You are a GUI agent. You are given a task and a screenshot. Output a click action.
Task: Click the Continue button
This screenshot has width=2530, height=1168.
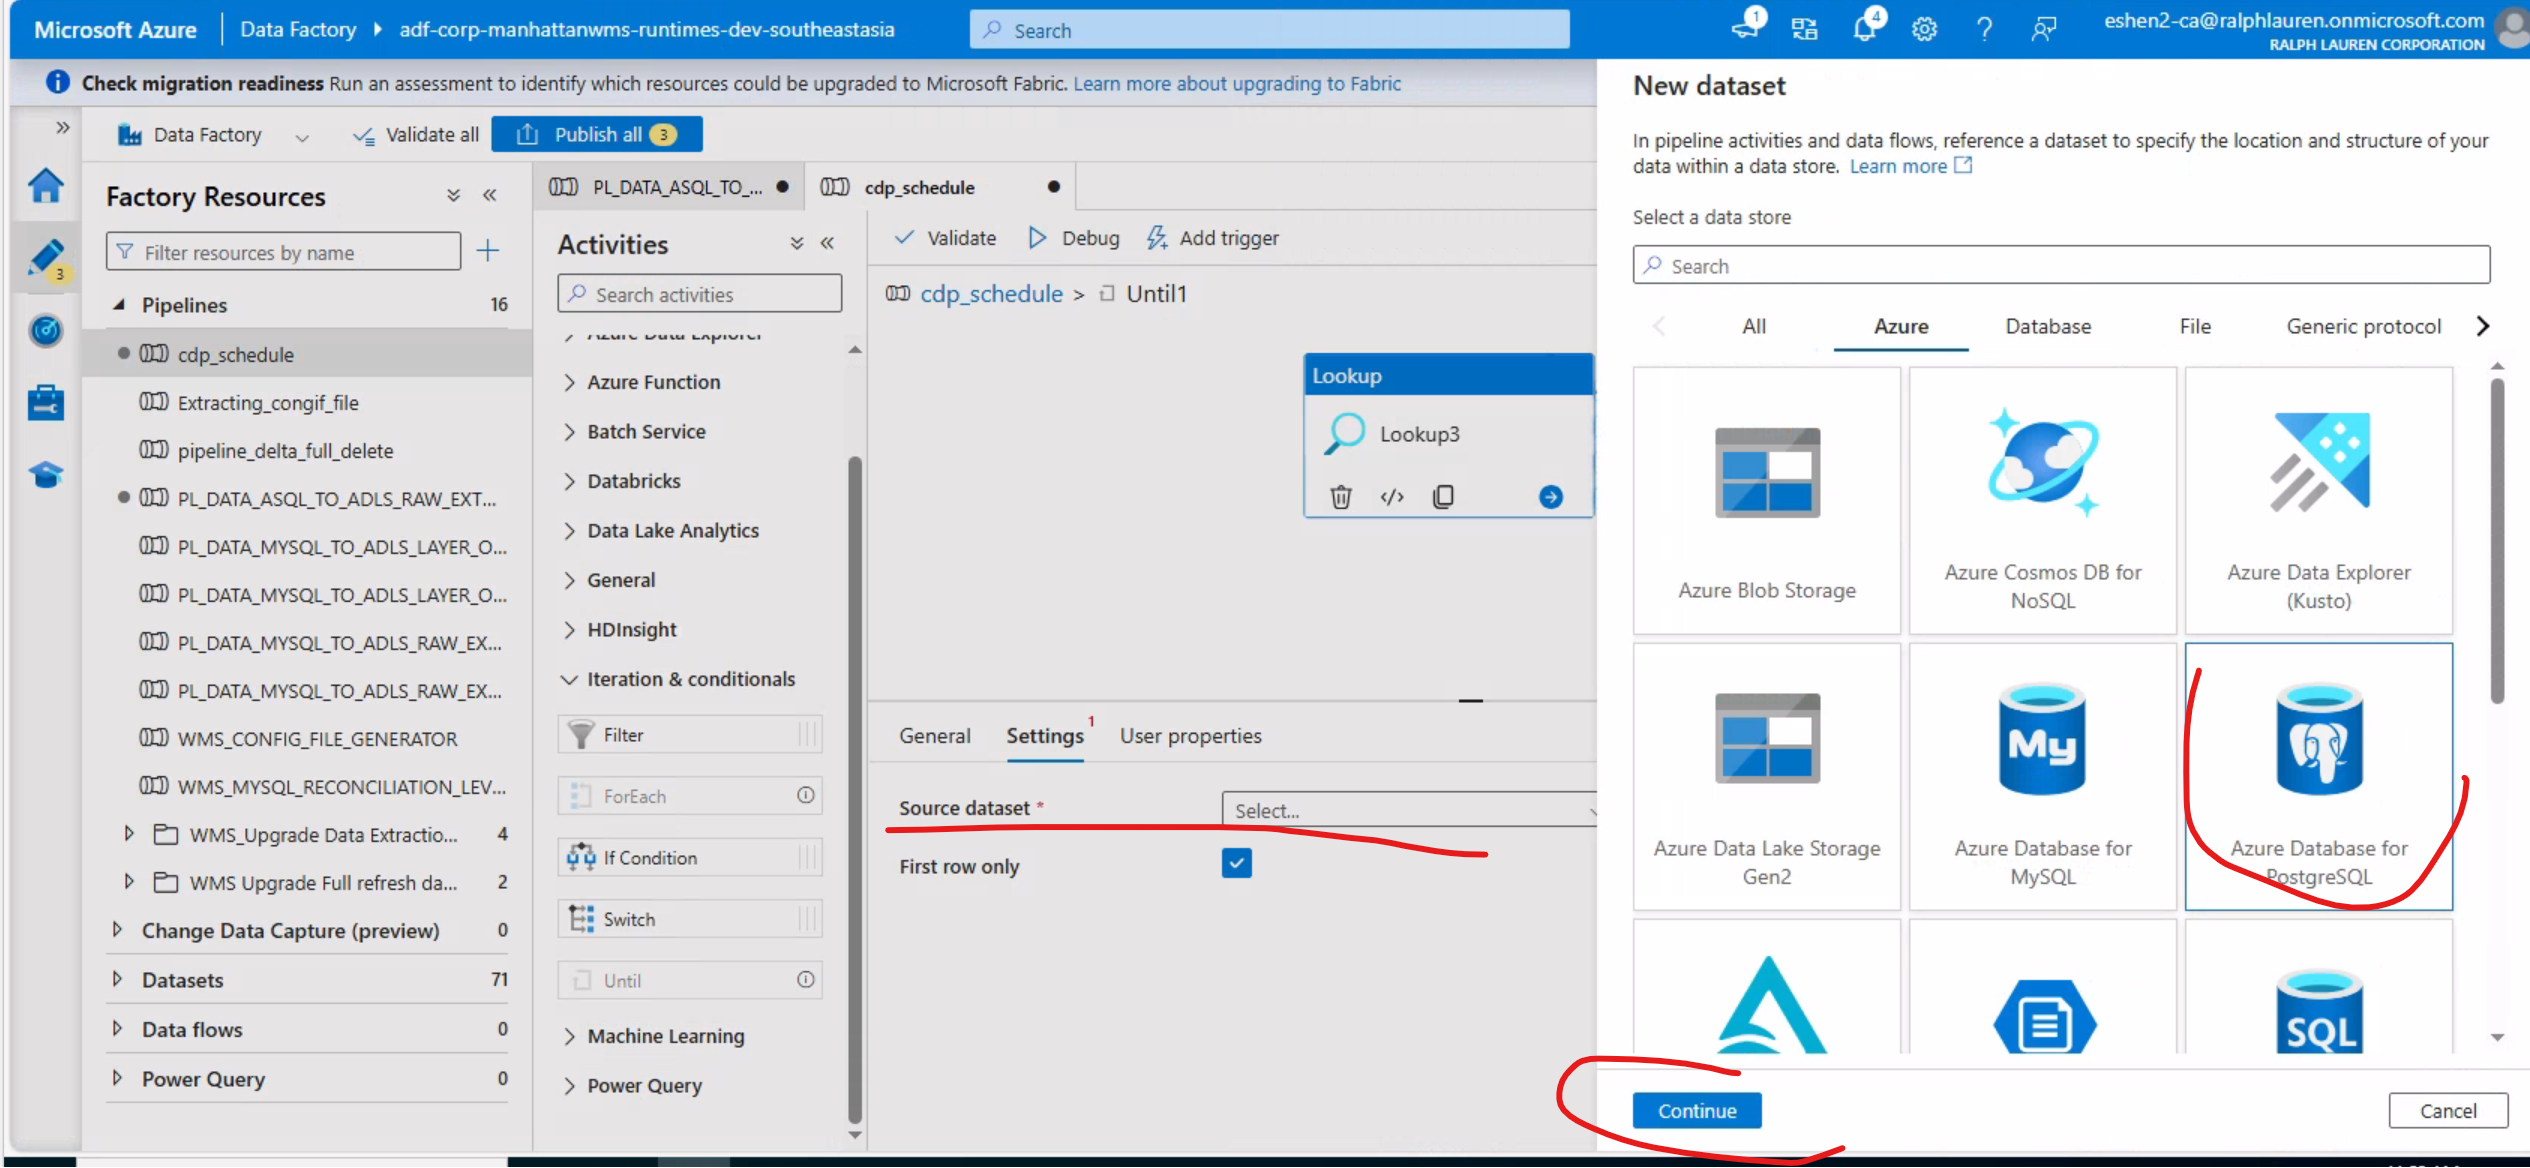[x=1696, y=1110]
